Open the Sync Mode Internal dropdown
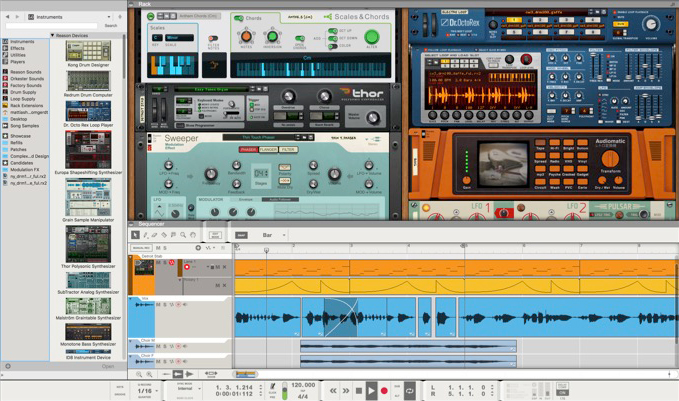Viewport: 679px width, 401px height. (189, 388)
